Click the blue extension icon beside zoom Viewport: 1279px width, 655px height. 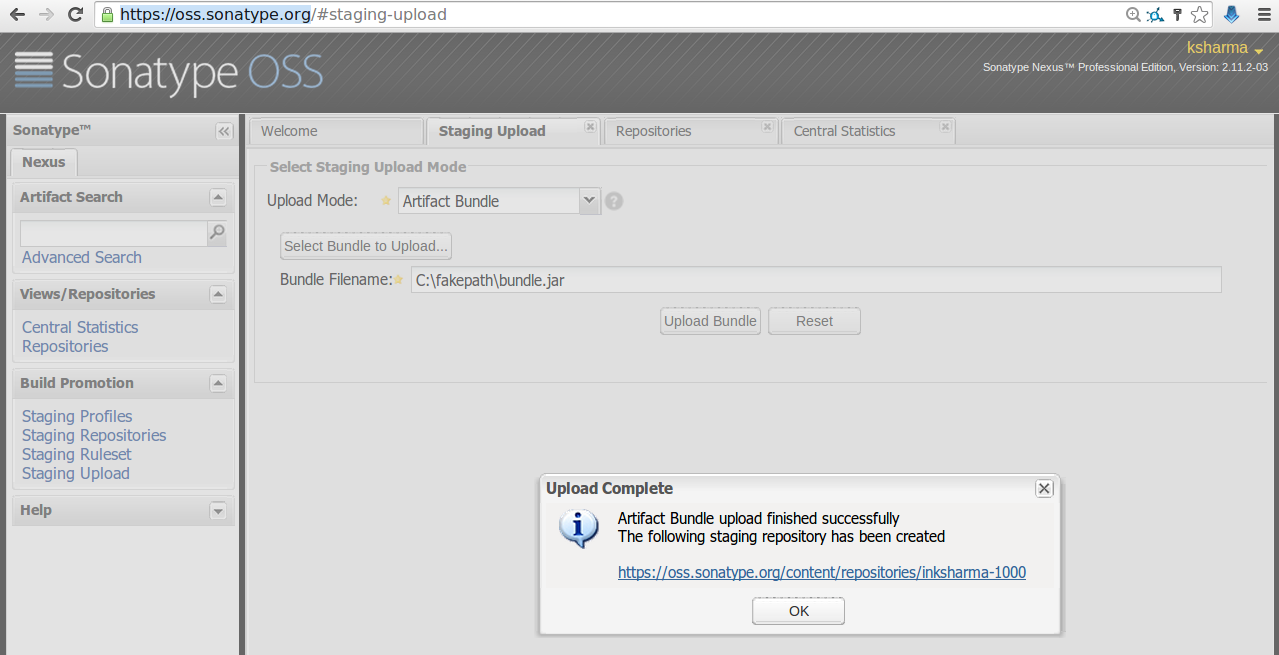[x=1156, y=15]
